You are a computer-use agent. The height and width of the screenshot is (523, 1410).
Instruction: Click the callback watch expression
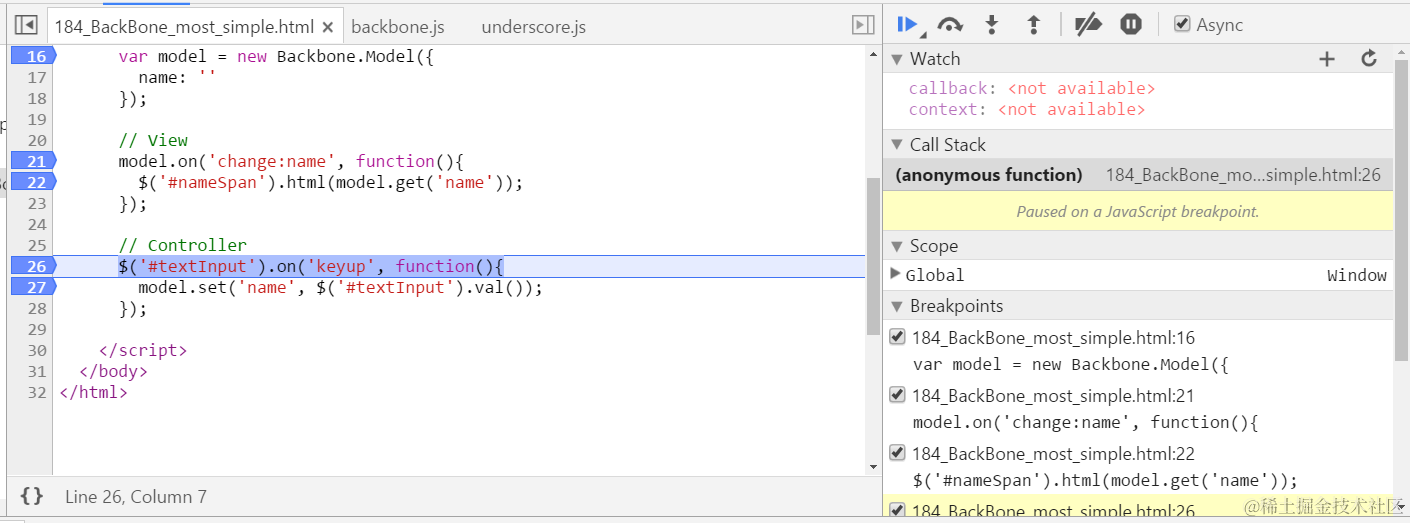1032,88
